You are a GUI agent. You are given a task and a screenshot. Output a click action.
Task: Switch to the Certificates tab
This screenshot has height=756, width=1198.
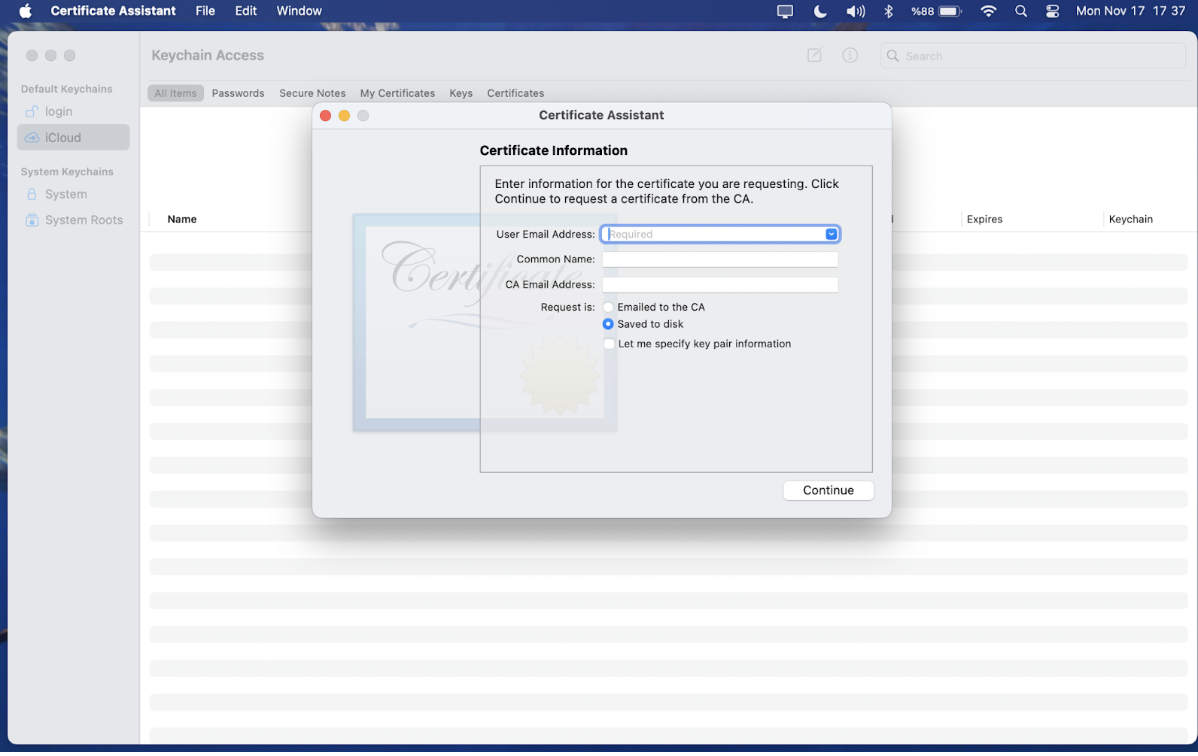pos(516,93)
